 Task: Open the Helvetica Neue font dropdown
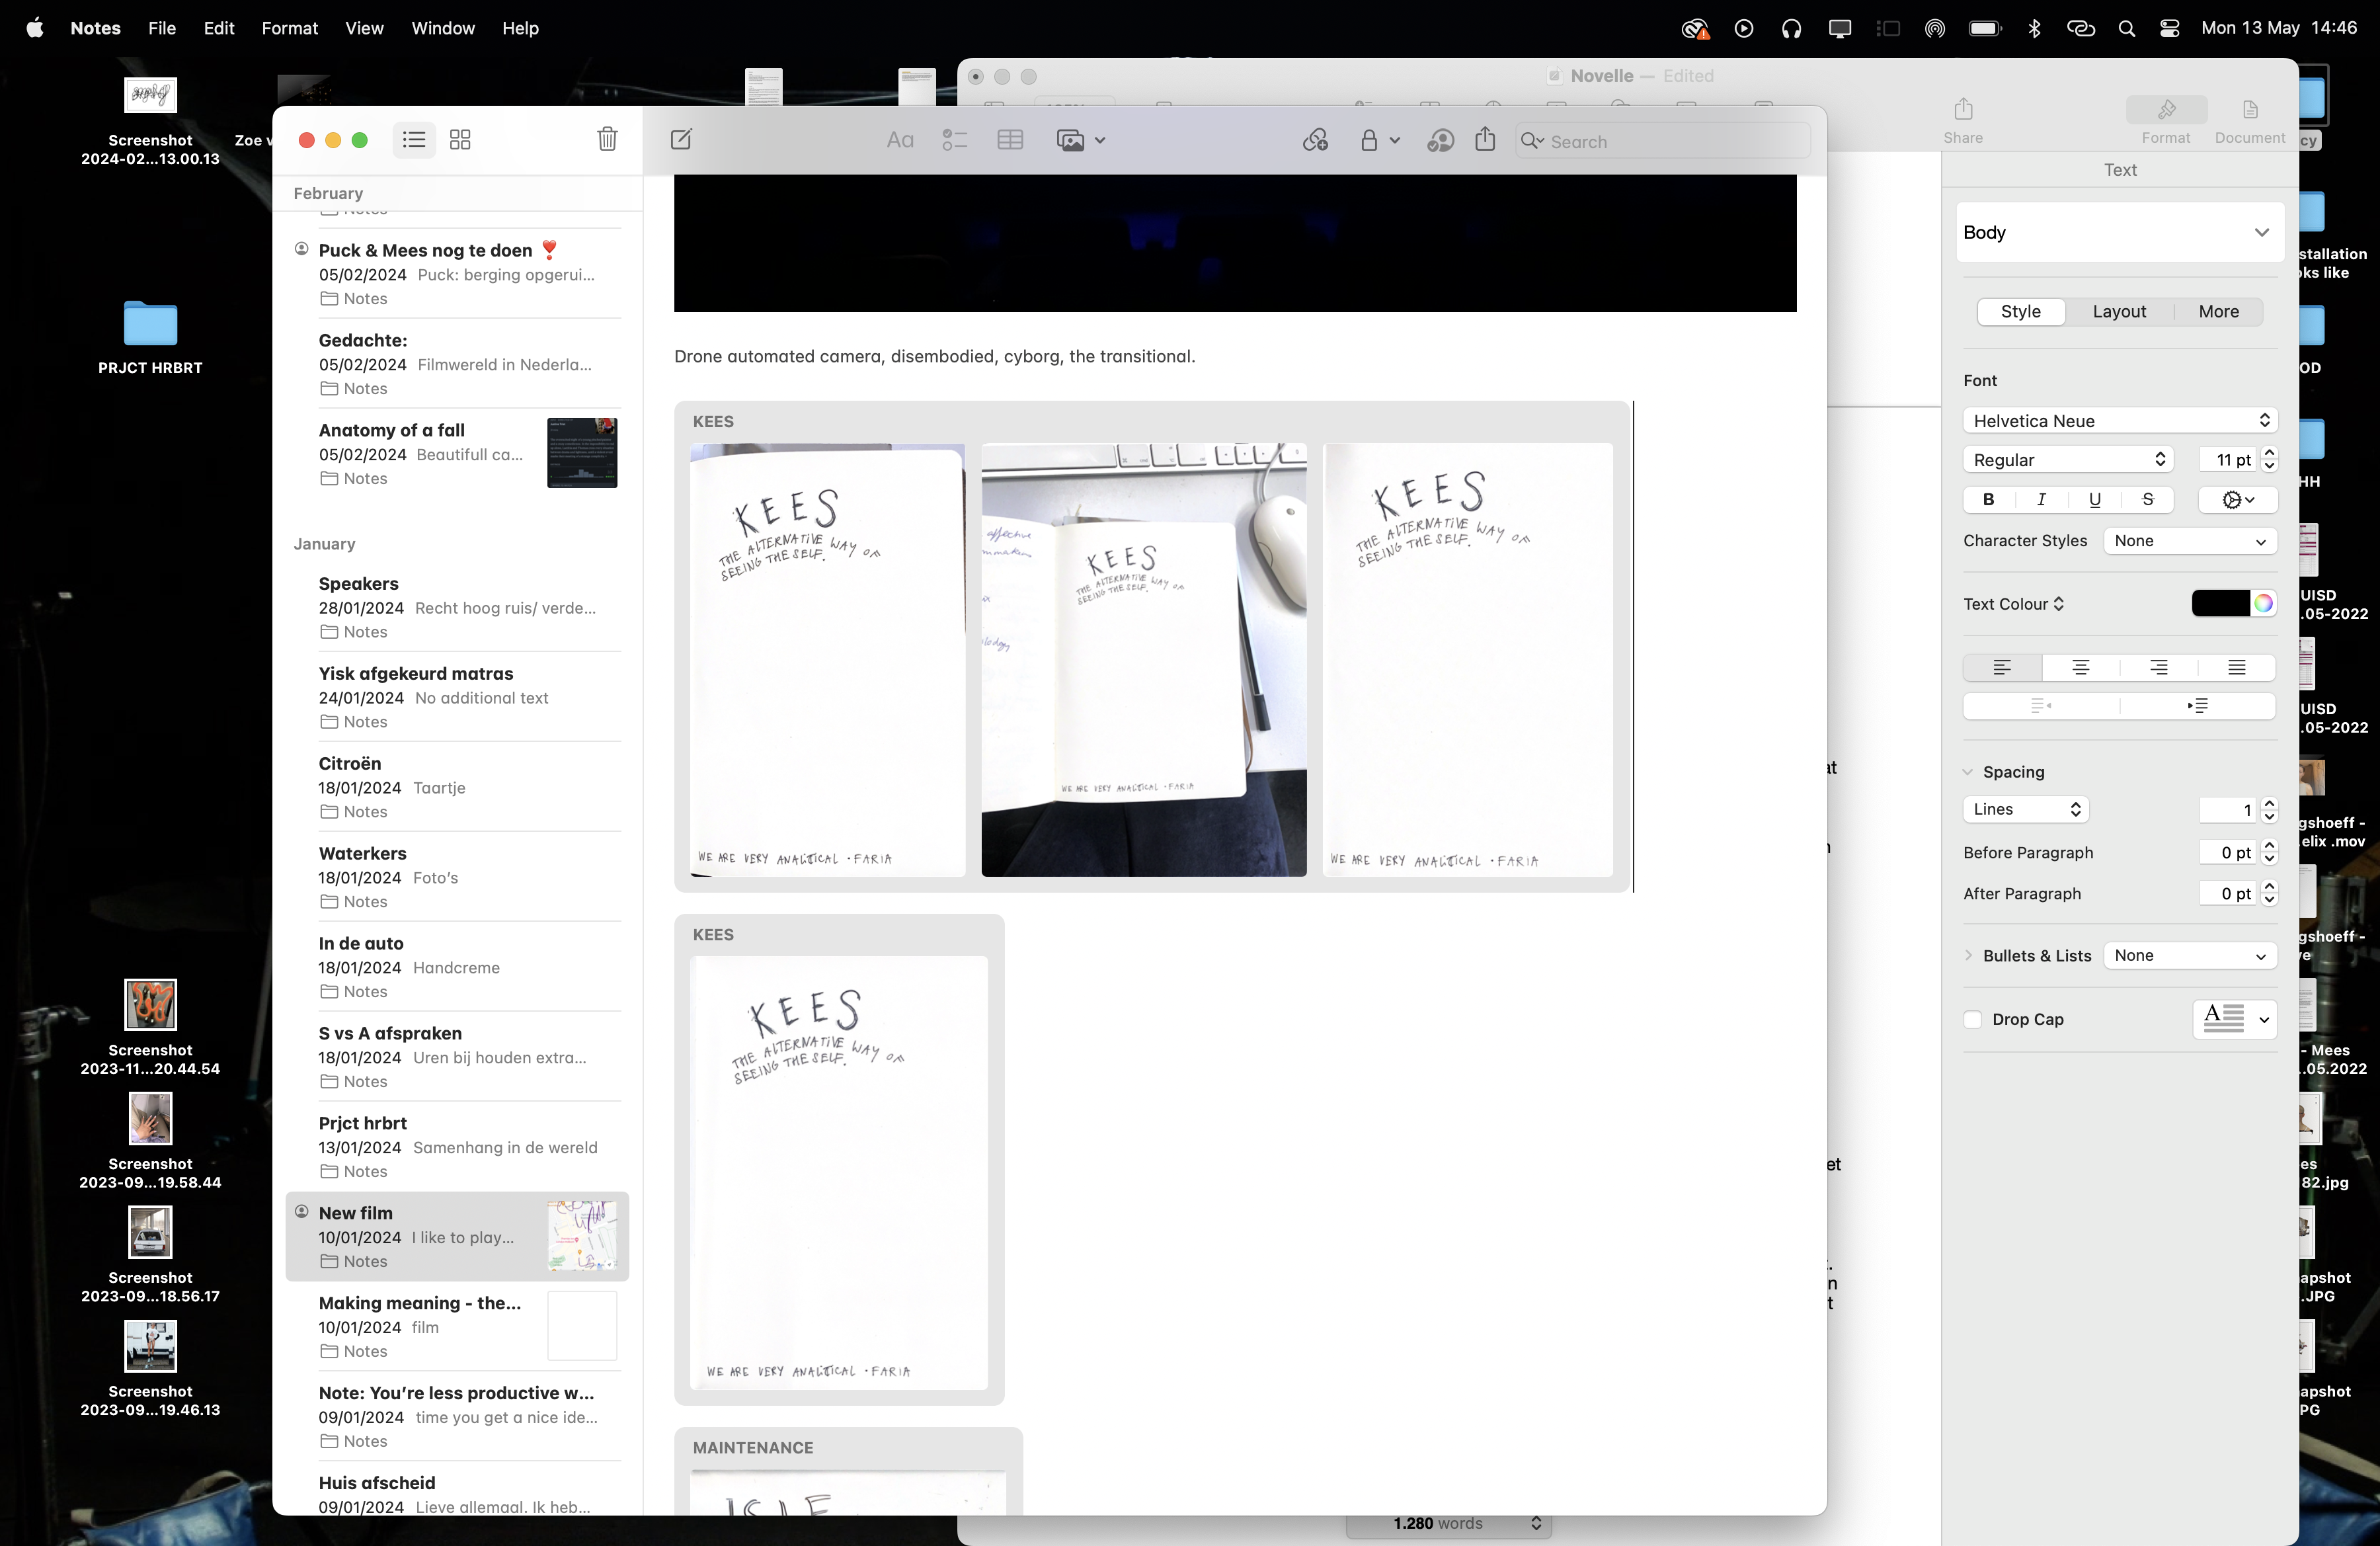point(2119,421)
